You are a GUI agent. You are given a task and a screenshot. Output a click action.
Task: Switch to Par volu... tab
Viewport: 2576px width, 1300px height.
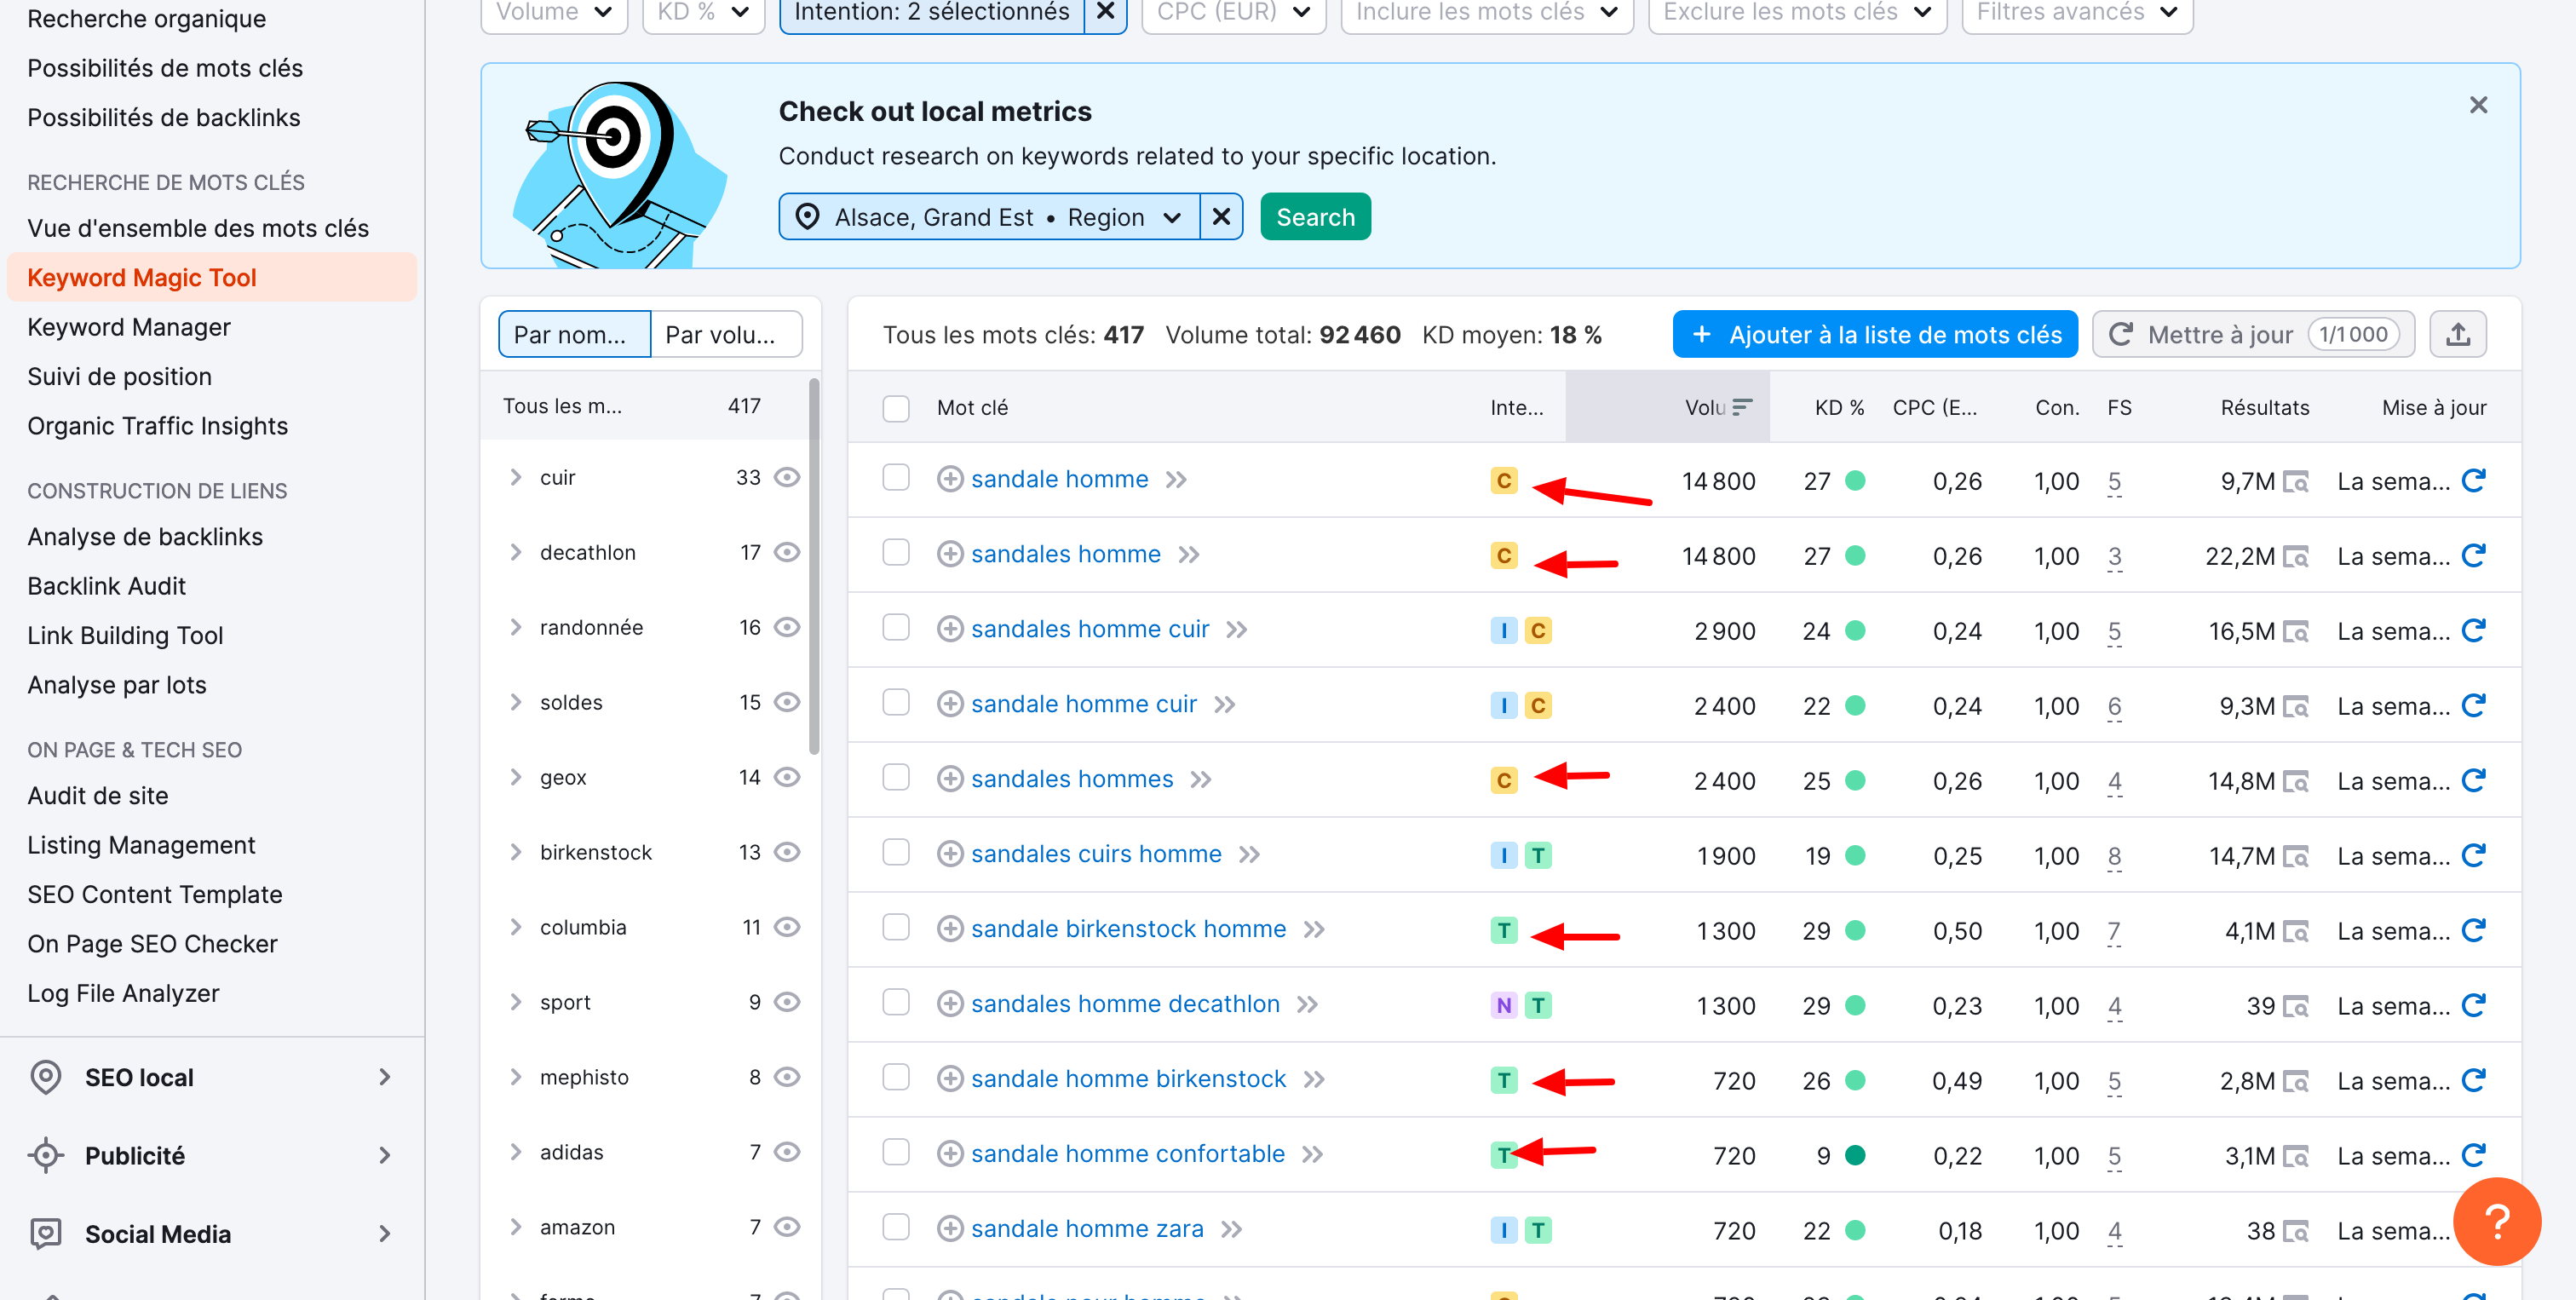tap(726, 334)
